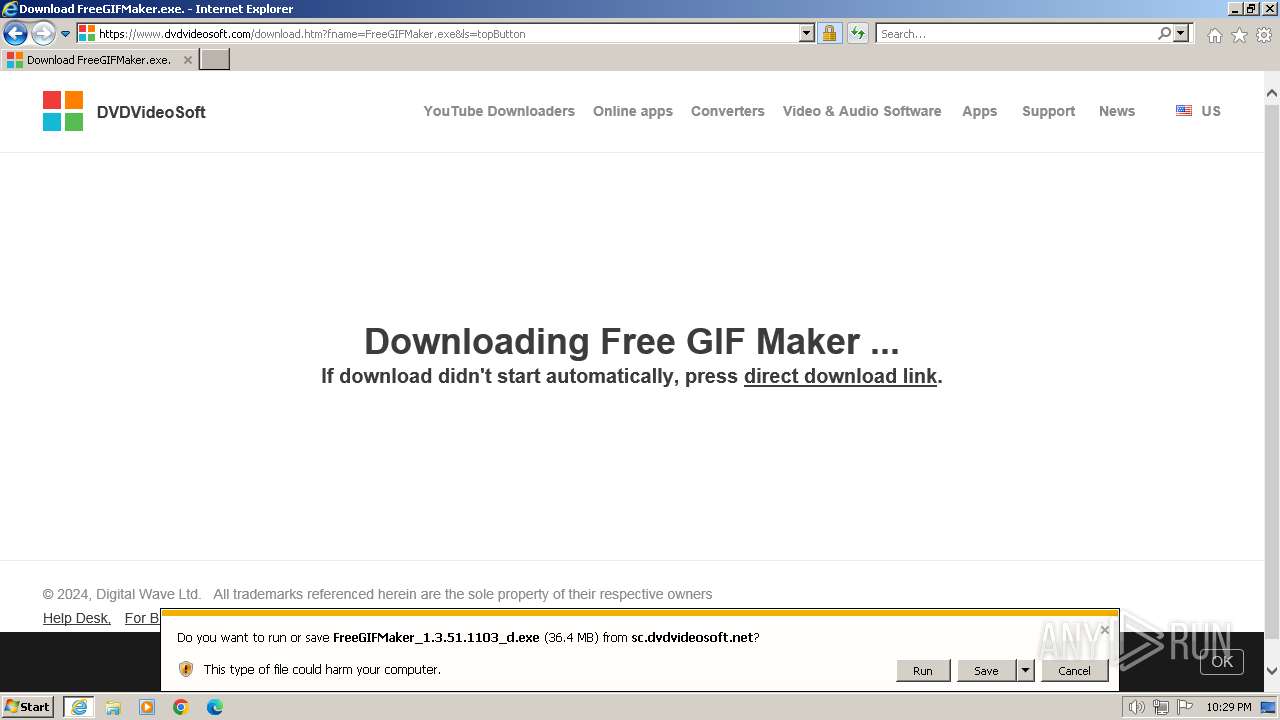Click Internet Explorer taskbar icon

pyautogui.click(x=79, y=707)
